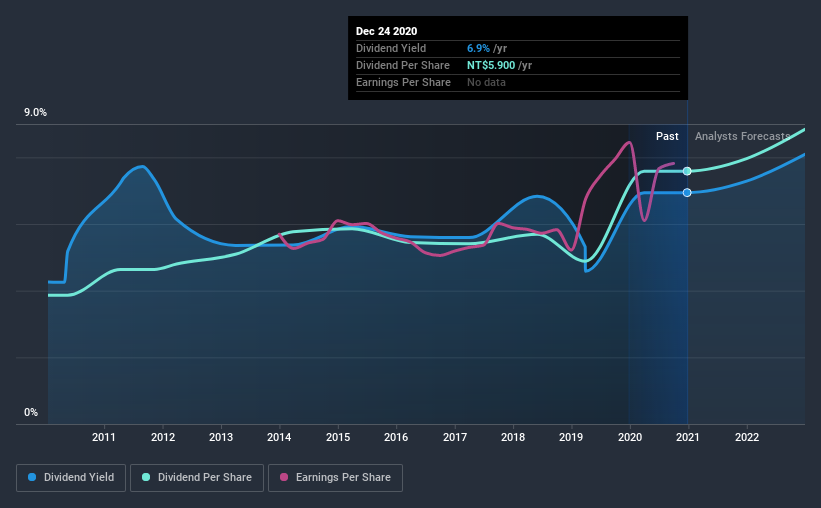821x508 pixels.
Task: Click the 2019 x-axis label
Action: coord(571,437)
